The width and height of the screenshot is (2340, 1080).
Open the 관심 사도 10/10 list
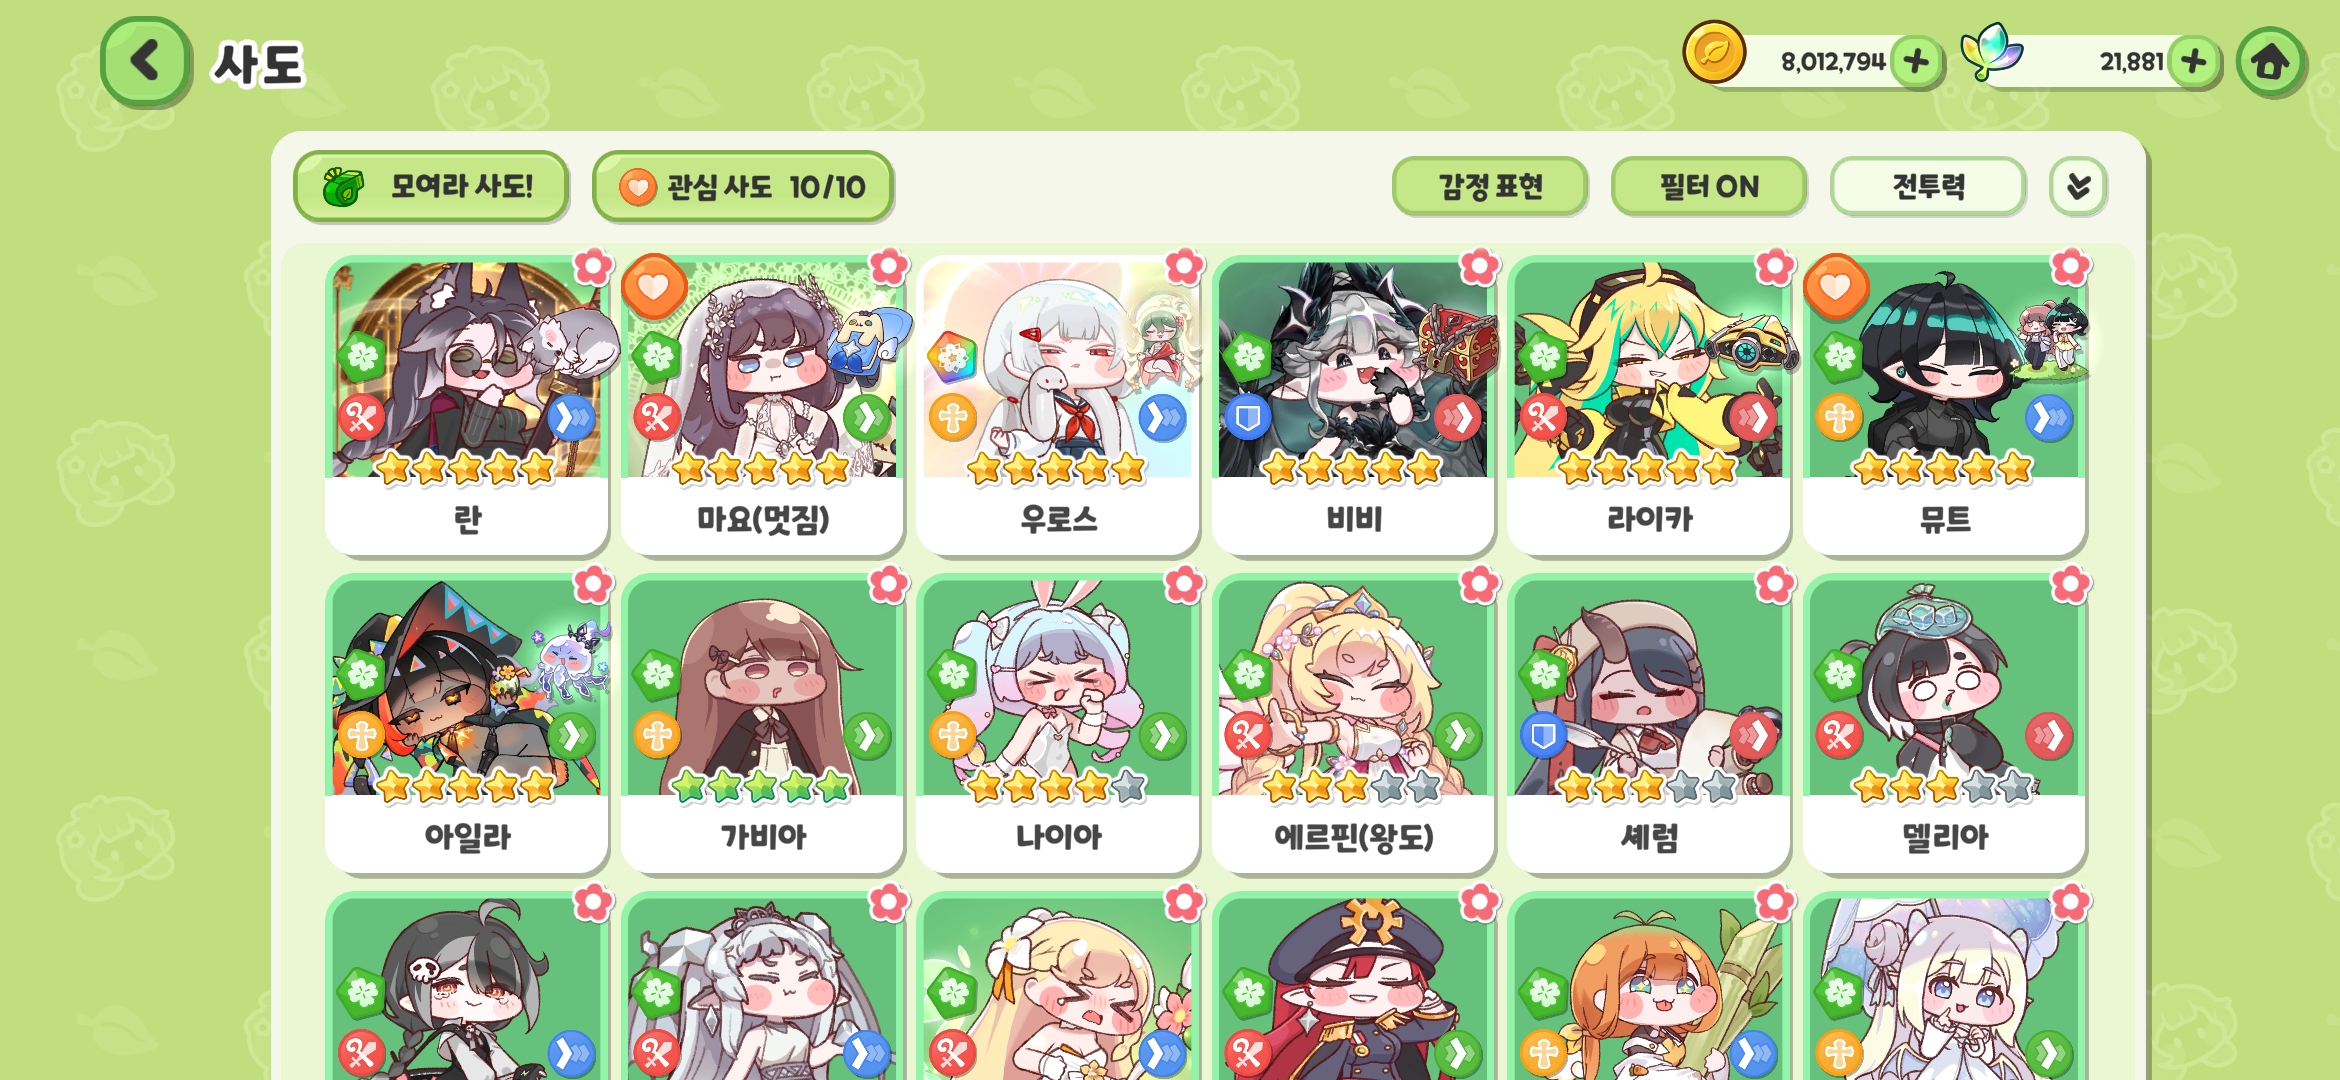[742, 187]
